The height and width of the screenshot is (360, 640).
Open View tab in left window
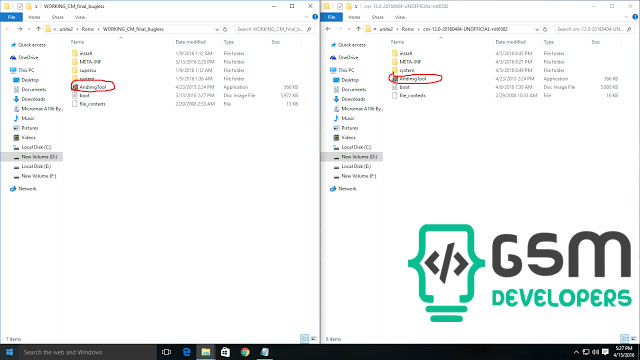(x=80, y=17)
